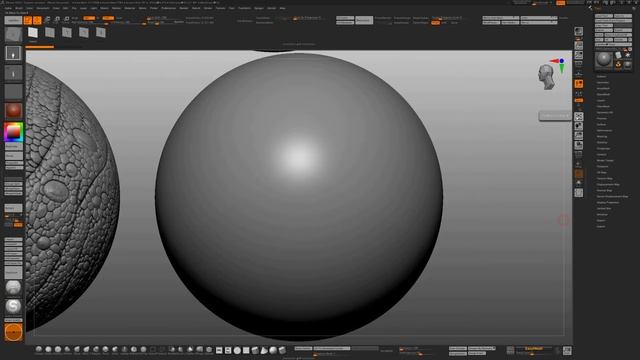Adjust the Rgb Intensity slider
The height and width of the screenshot is (360, 640).
click(x=90, y=23)
